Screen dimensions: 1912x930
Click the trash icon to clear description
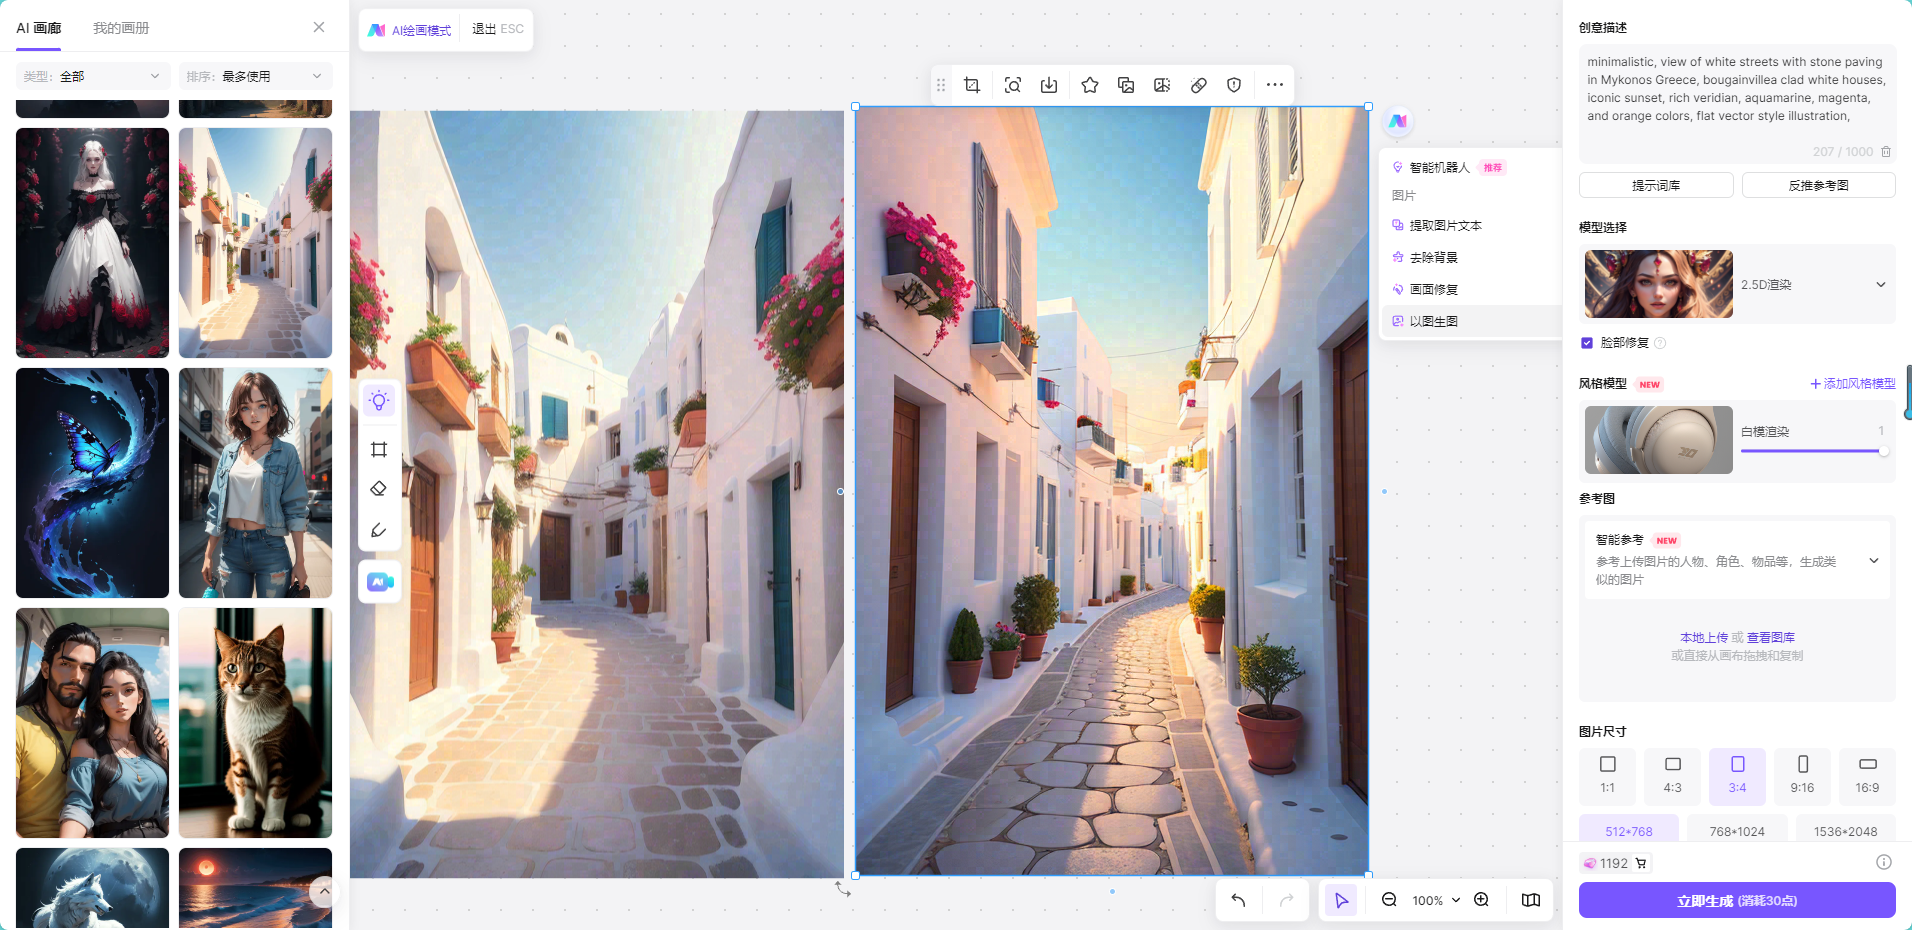tap(1886, 152)
